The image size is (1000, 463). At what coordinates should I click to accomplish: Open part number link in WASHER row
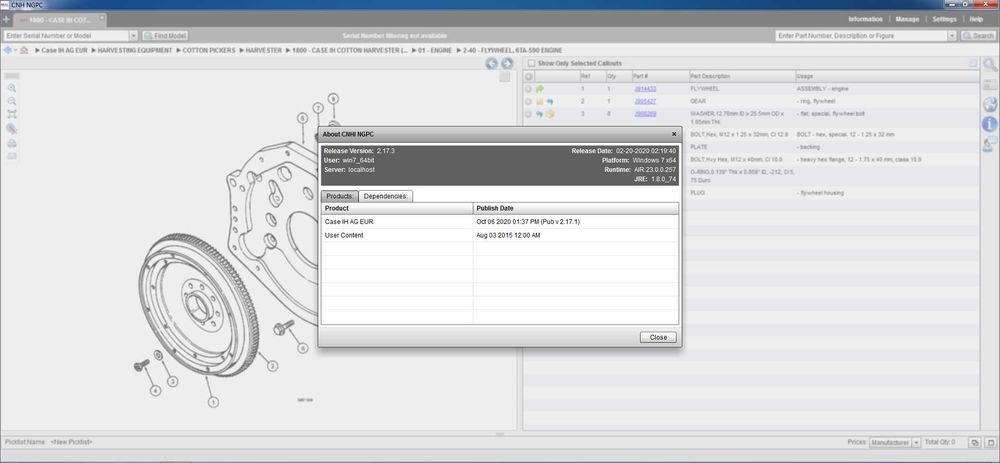645,114
